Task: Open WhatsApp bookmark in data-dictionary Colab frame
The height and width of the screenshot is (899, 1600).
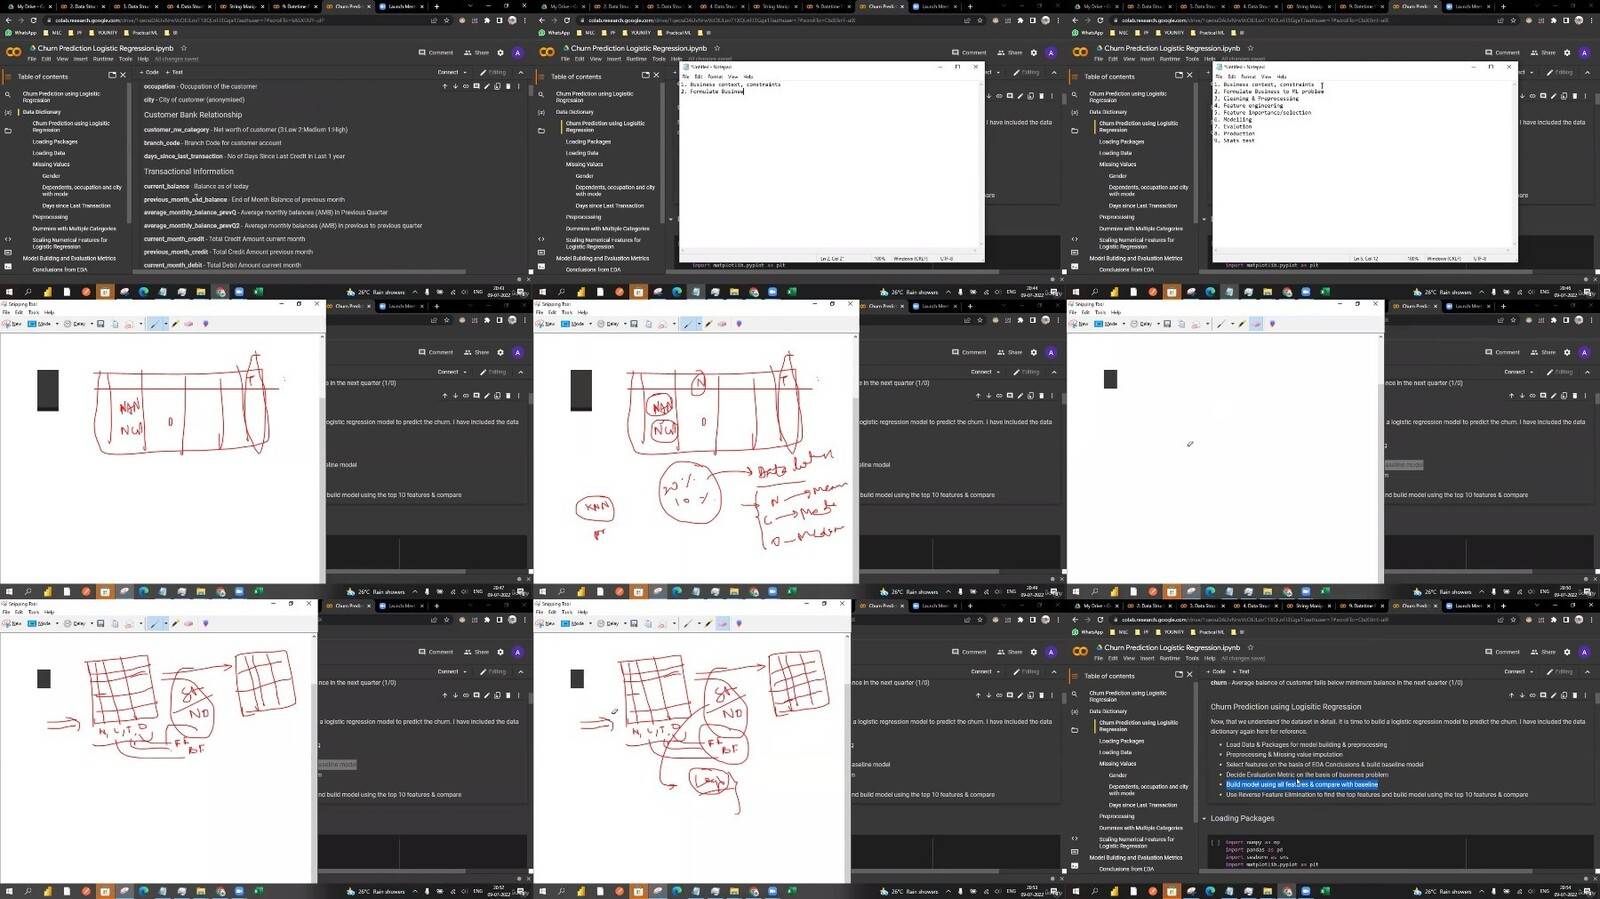Action: [x=20, y=32]
